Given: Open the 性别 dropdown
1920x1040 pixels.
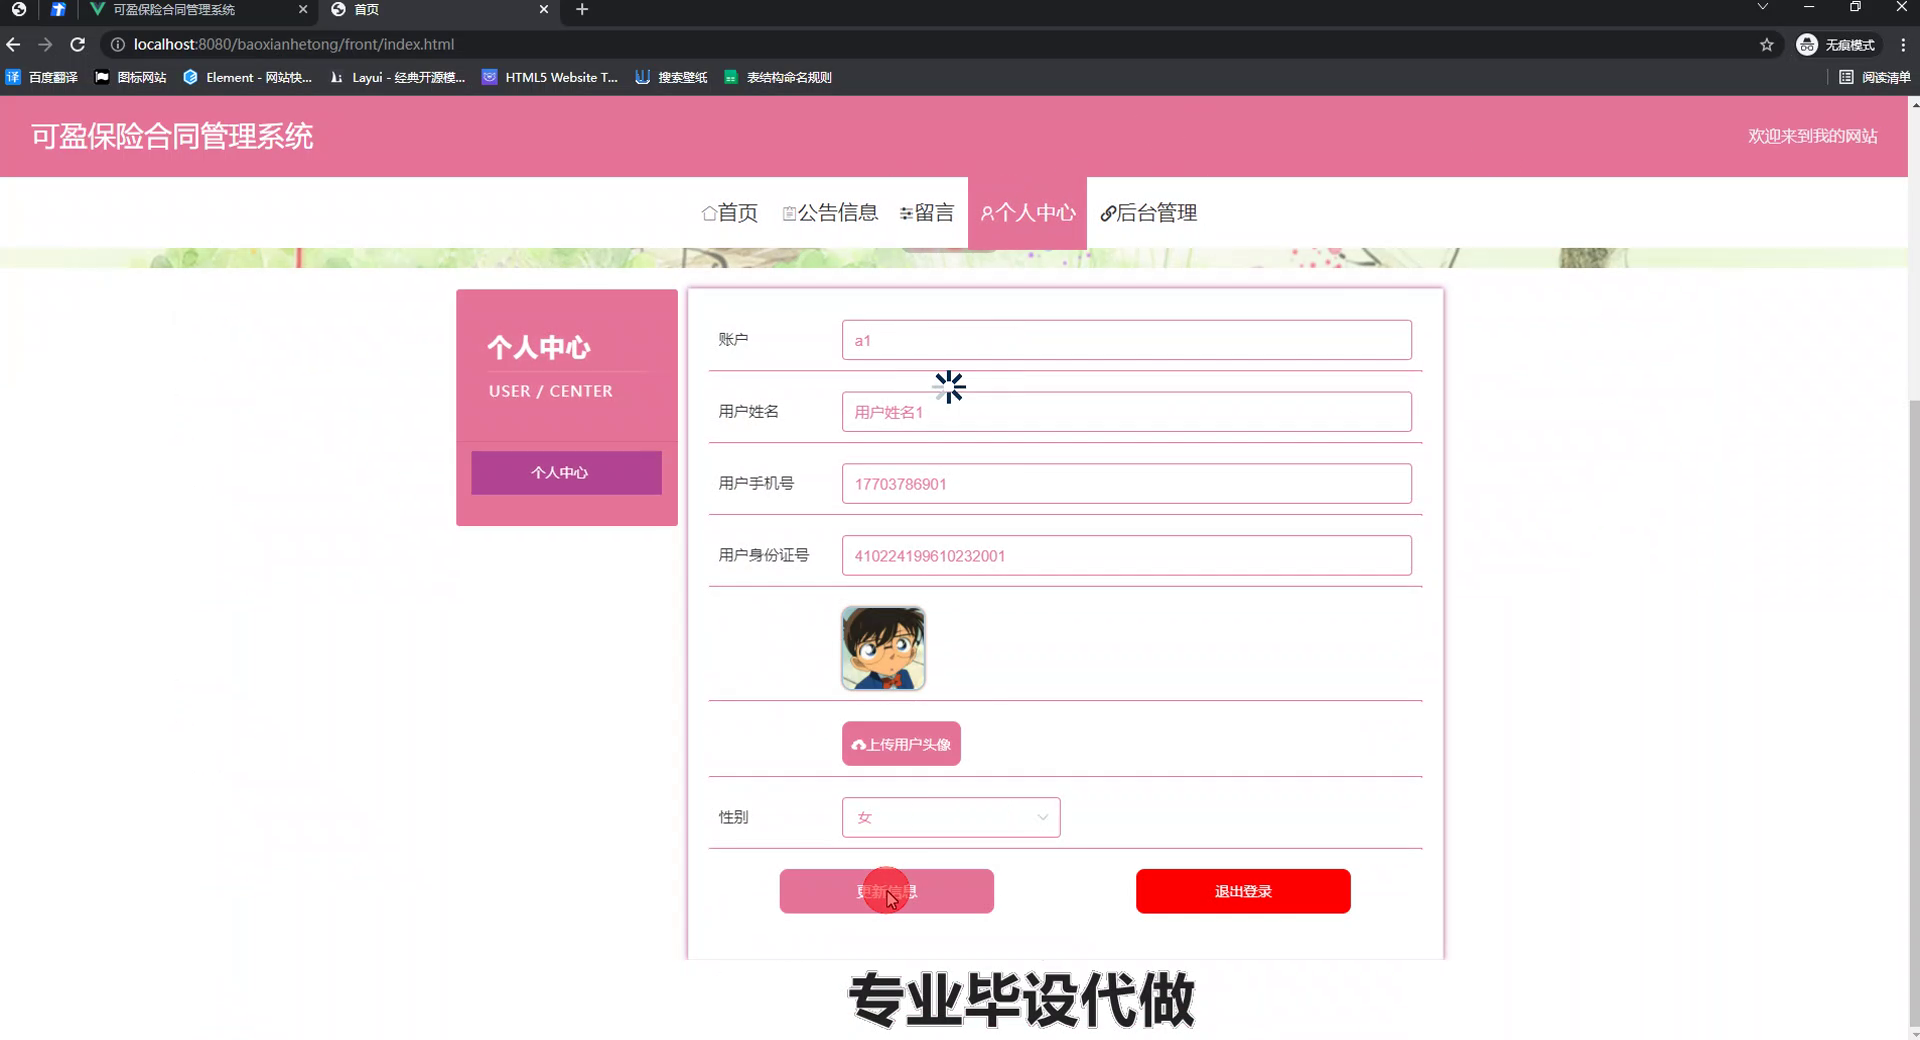Looking at the screenshot, I should pyautogui.click(x=951, y=817).
